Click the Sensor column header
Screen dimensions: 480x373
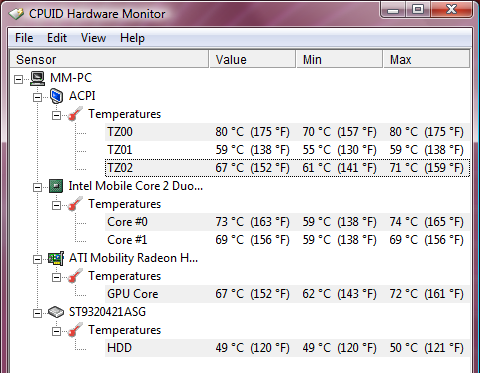[109, 59]
